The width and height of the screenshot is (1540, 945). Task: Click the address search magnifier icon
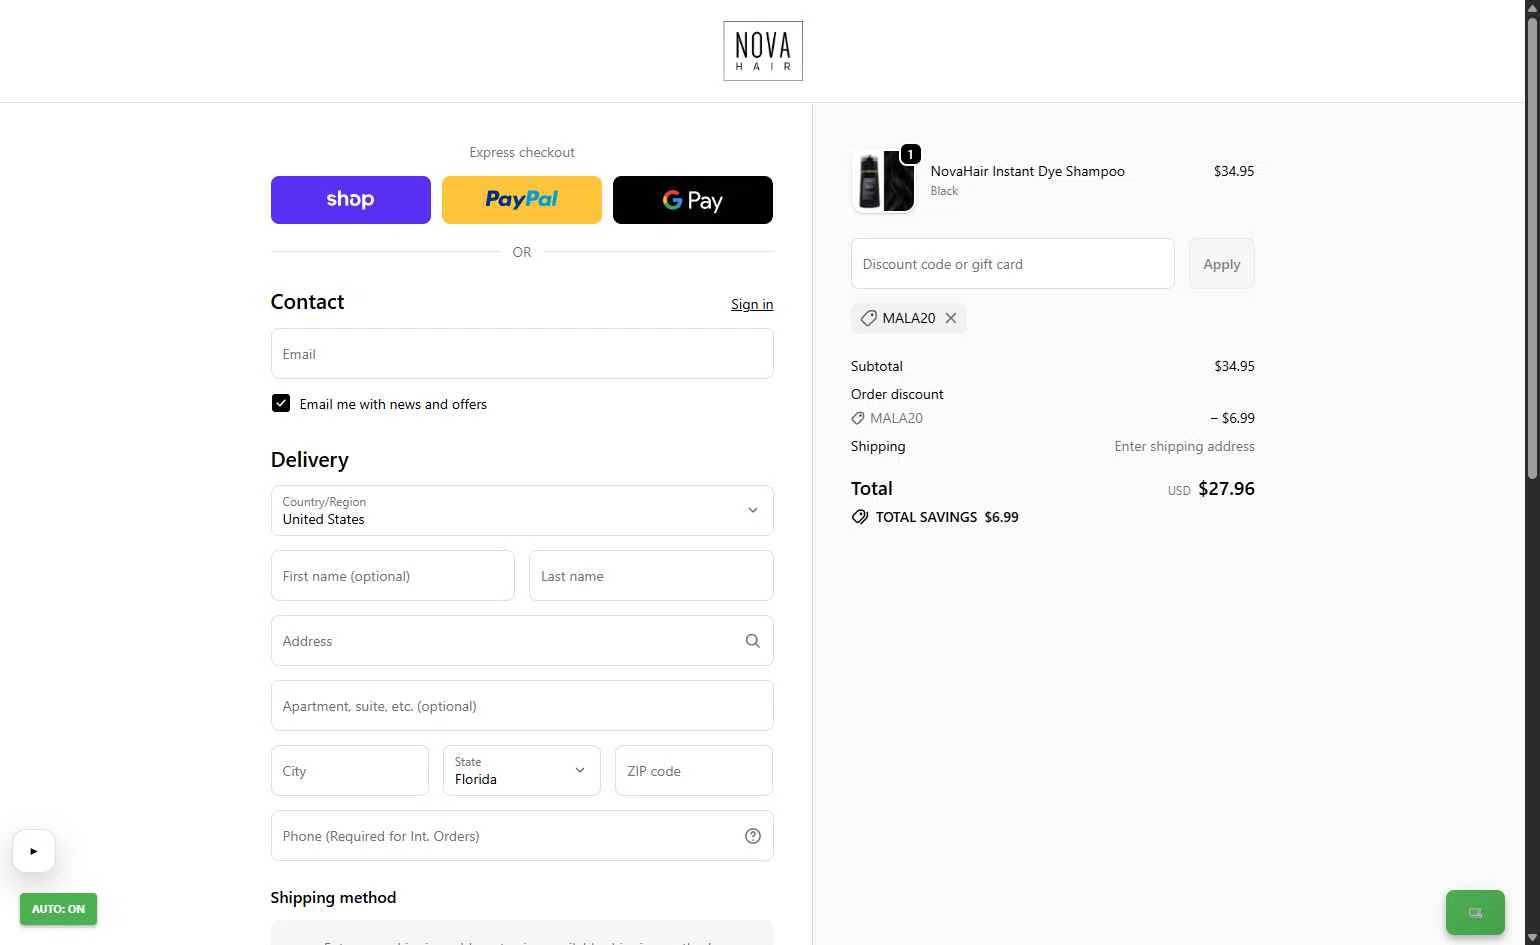[753, 641]
